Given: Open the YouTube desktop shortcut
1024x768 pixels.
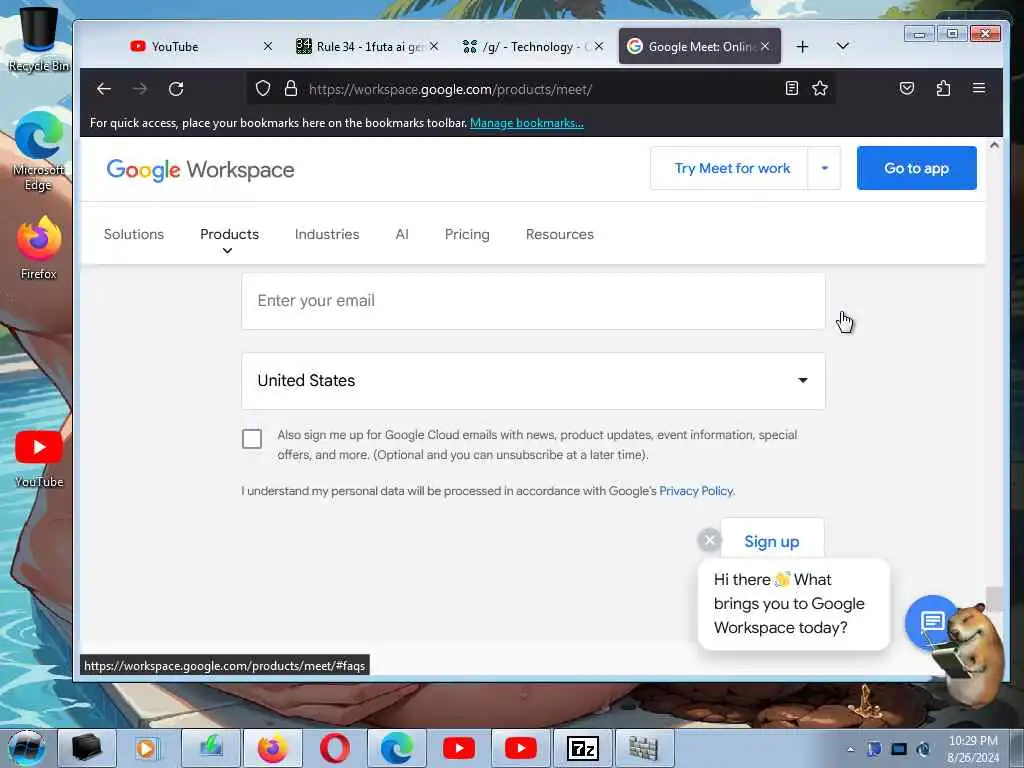Looking at the screenshot, I should coord(39,459).
